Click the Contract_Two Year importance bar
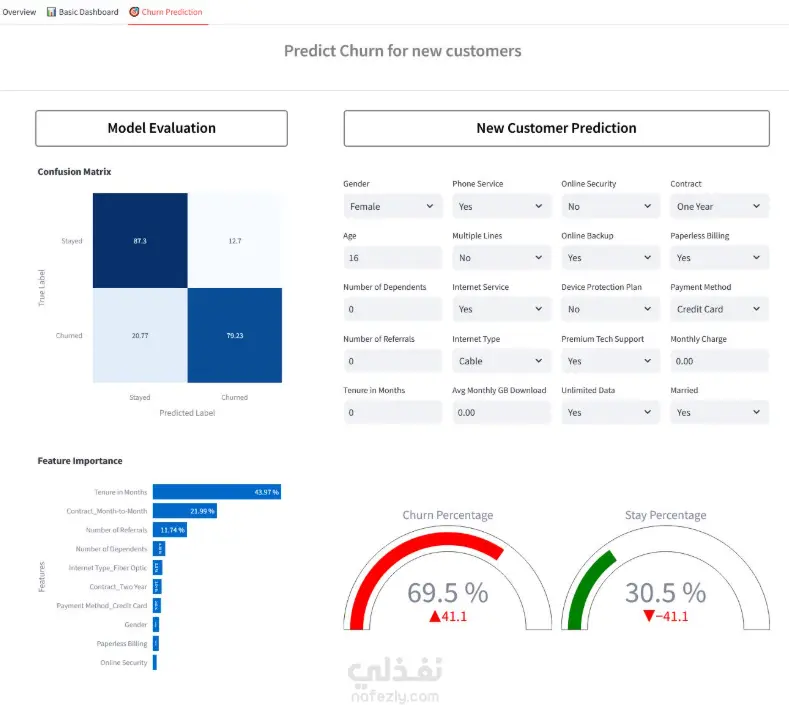Image resolution: width=789 pixels, height=705 pixels. click(157, 587)
